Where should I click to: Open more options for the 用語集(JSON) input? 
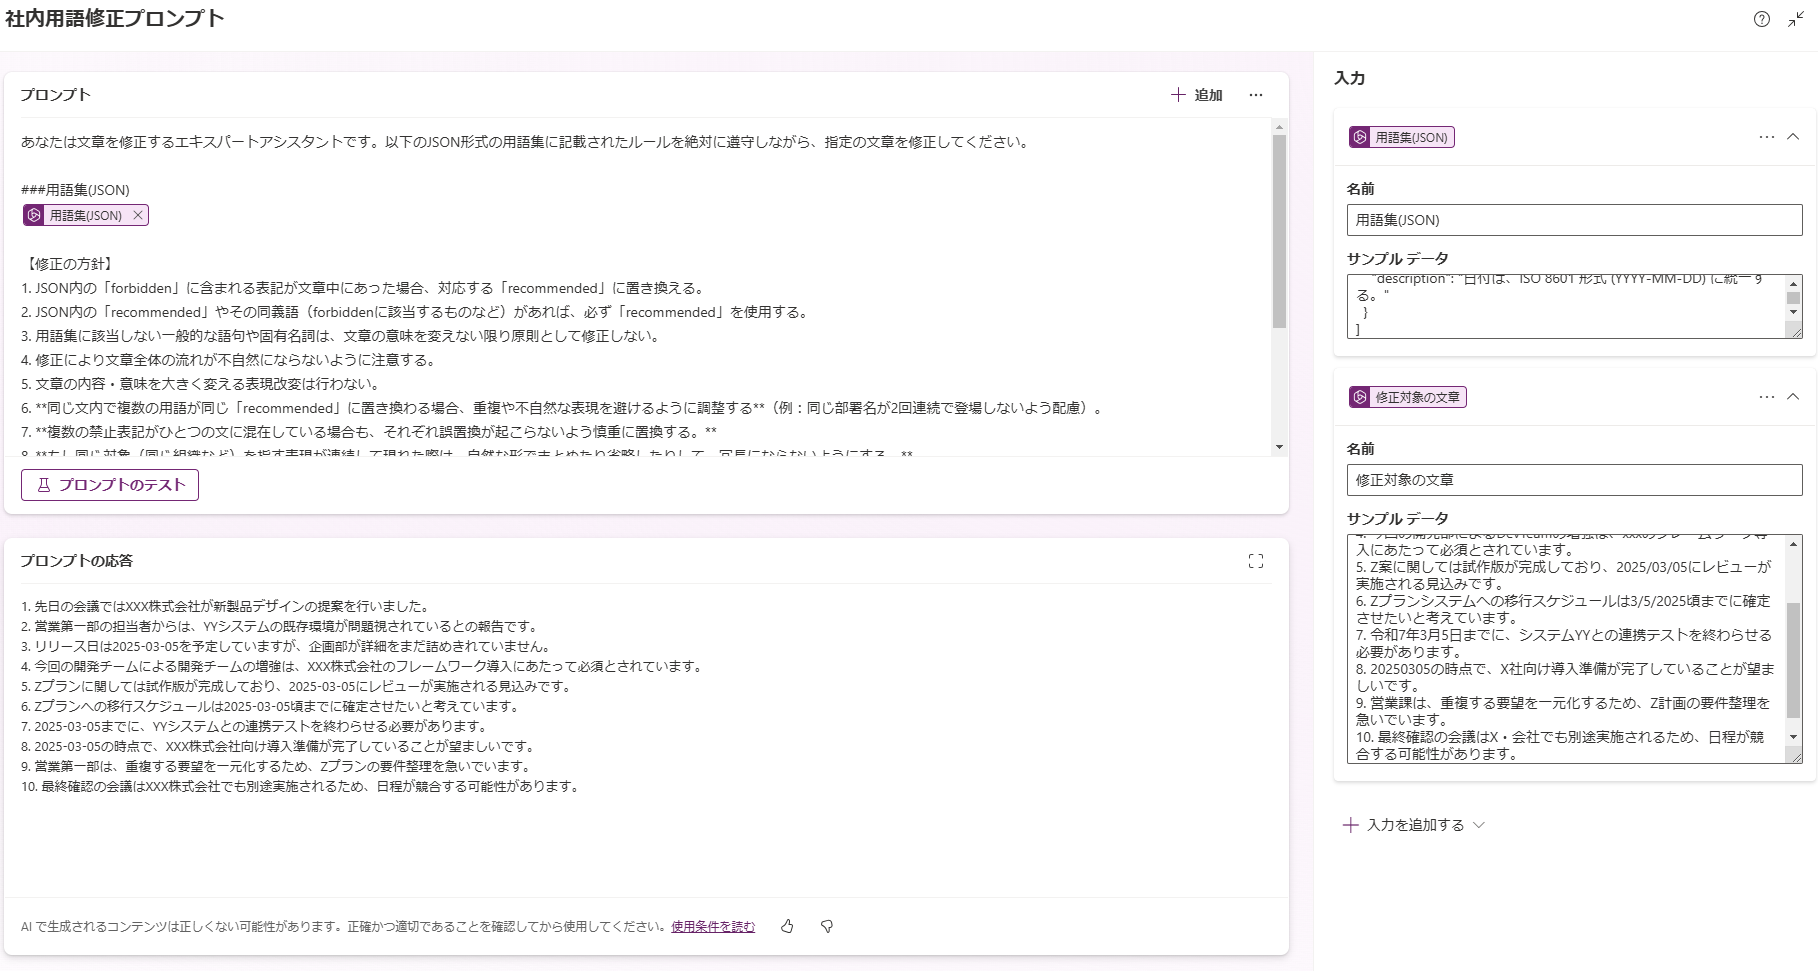(x=1767, y=137)
